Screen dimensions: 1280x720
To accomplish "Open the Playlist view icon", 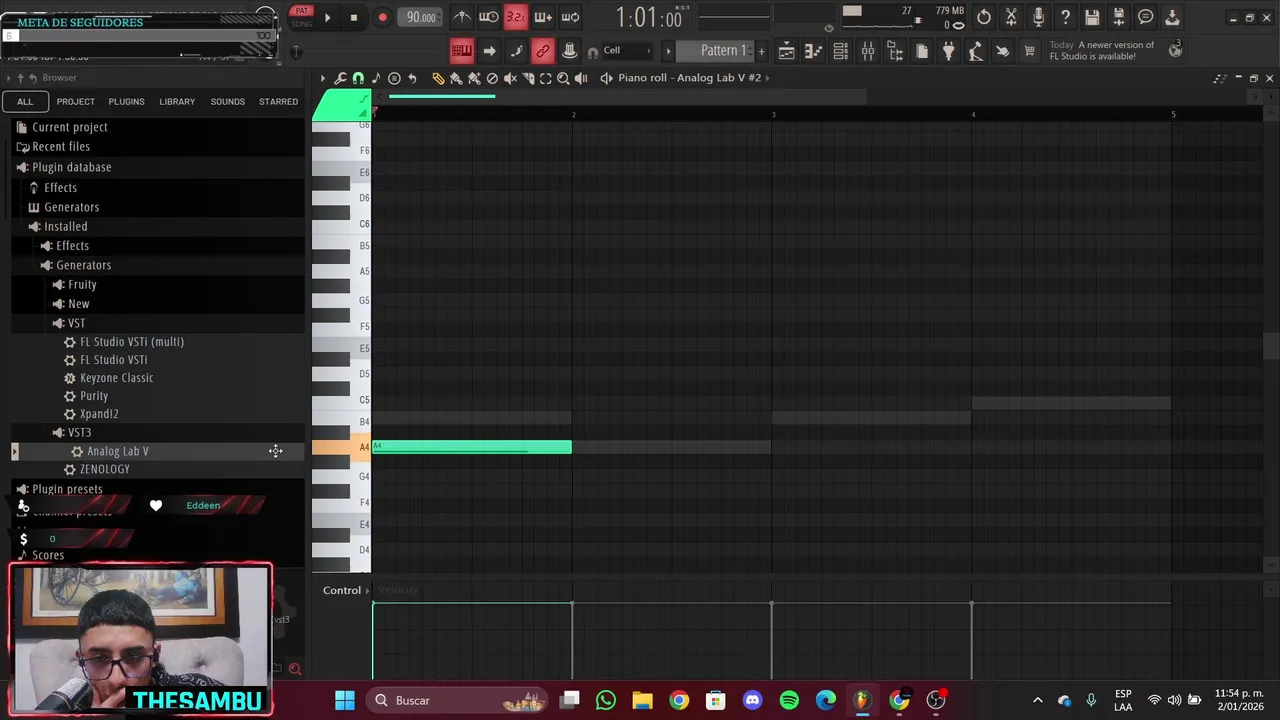I will (787, 51).
